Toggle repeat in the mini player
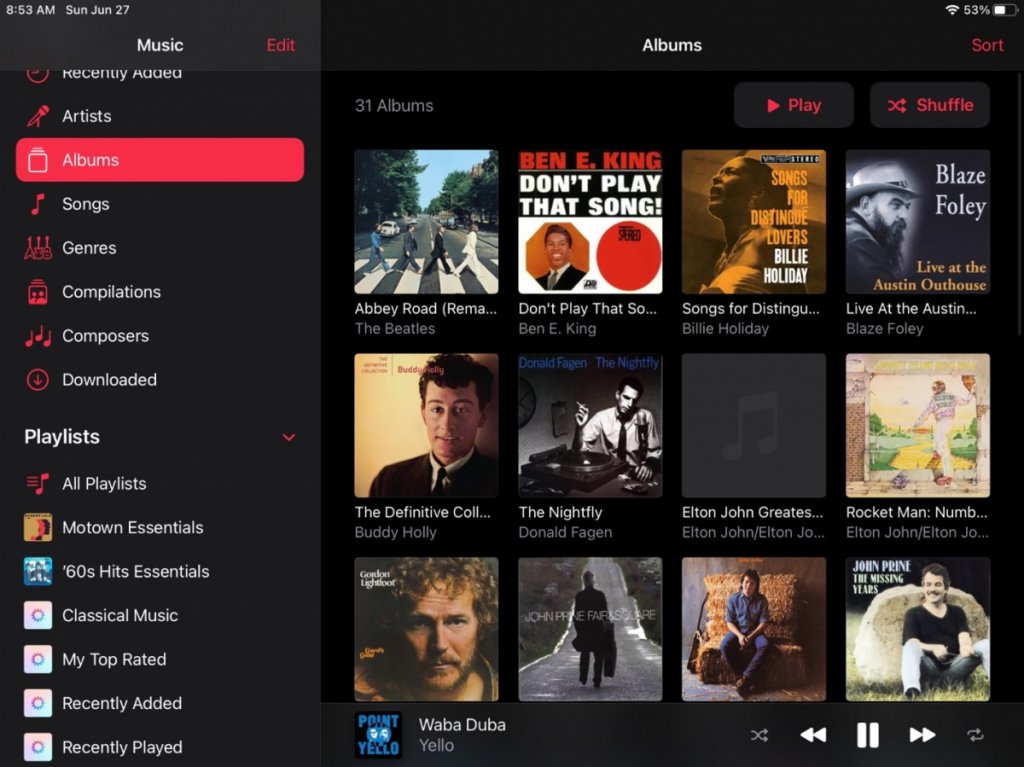This screenshot has width=1024, height=767. click(x=975, y=735)
